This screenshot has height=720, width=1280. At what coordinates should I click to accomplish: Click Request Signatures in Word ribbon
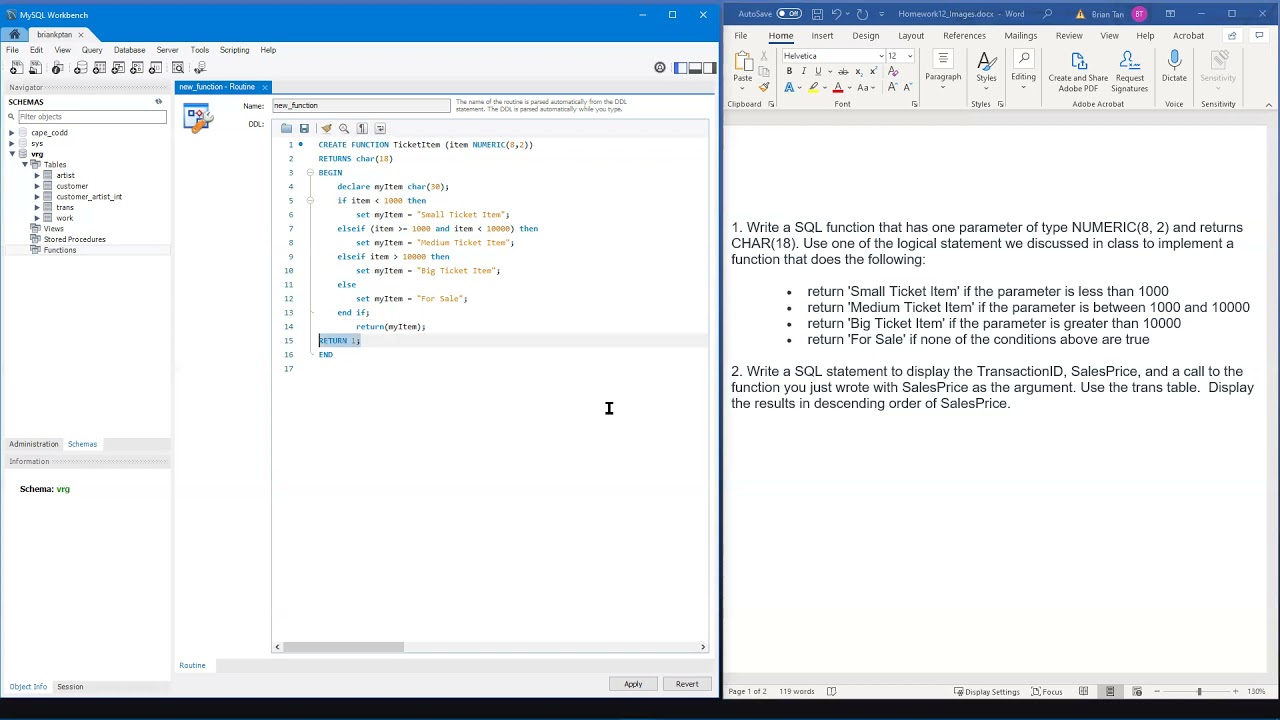(1129, 72)
